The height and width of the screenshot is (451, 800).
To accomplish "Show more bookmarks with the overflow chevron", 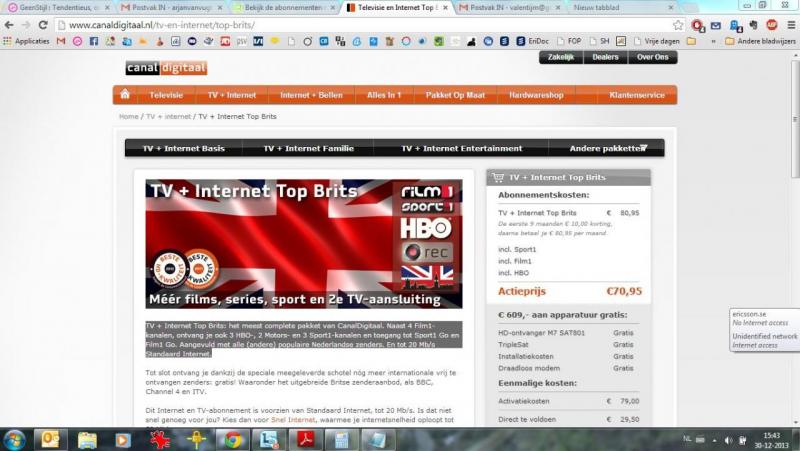I will [x=713, y=41].
